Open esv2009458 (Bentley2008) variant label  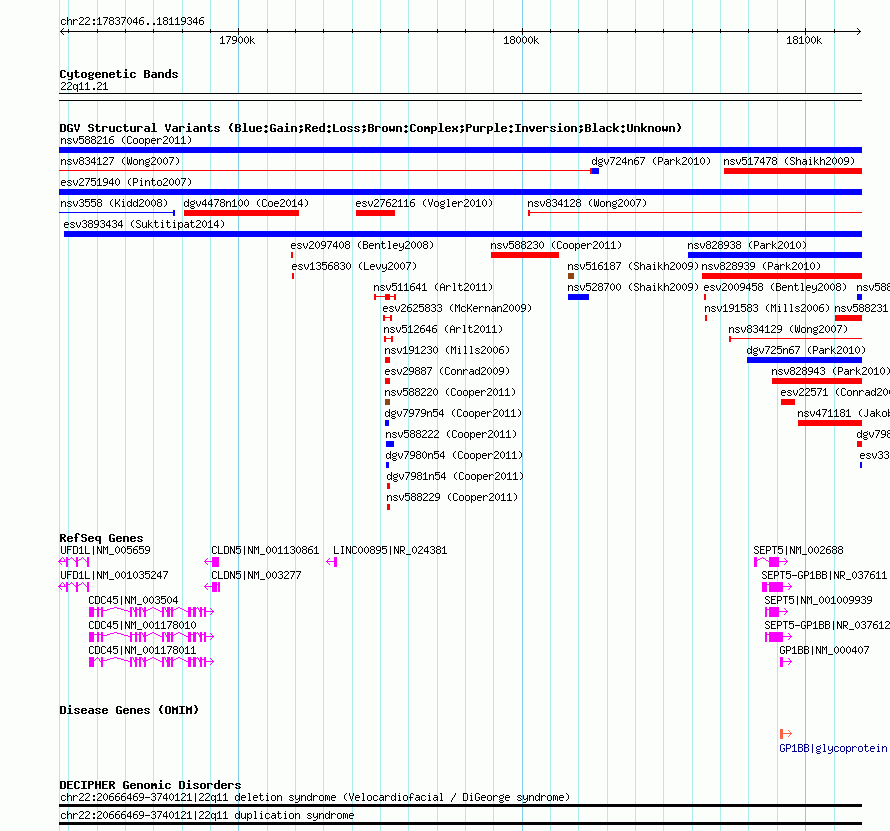[x=775, y=287]
